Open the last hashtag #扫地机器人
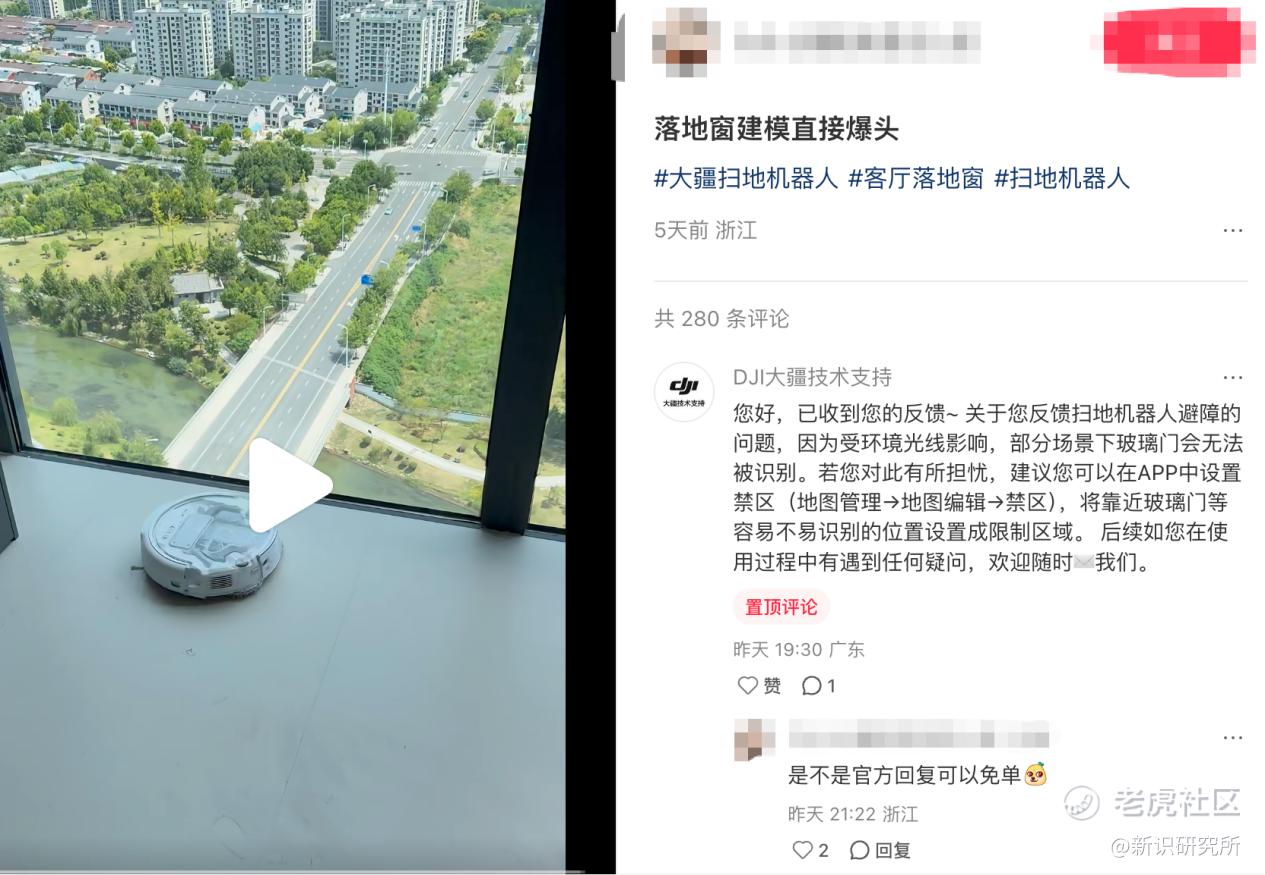Viewport: 1265px width, 875px height. [x=1062, y=179]
